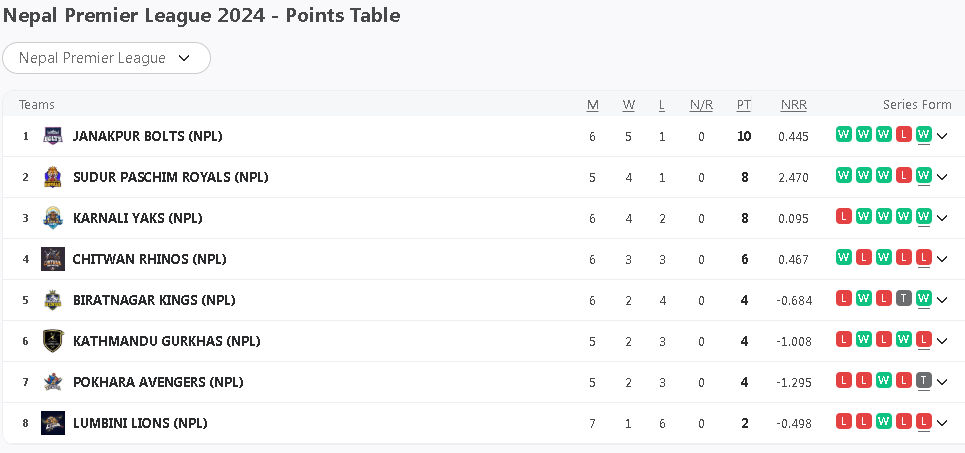
Task: Click the Karnali Yaks team logo
Action: (53, 218)
